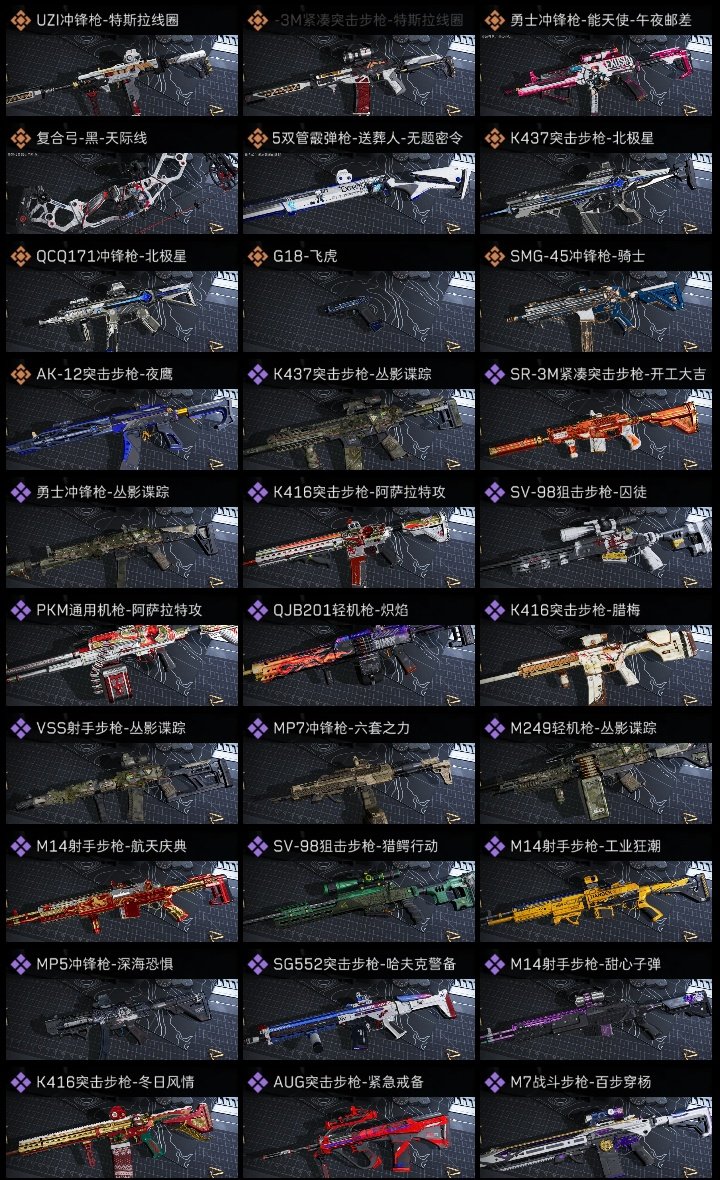
Task: Click the orange diamond icon next to 复合弓-黑-天际线
Action: [x=20, y=138]
